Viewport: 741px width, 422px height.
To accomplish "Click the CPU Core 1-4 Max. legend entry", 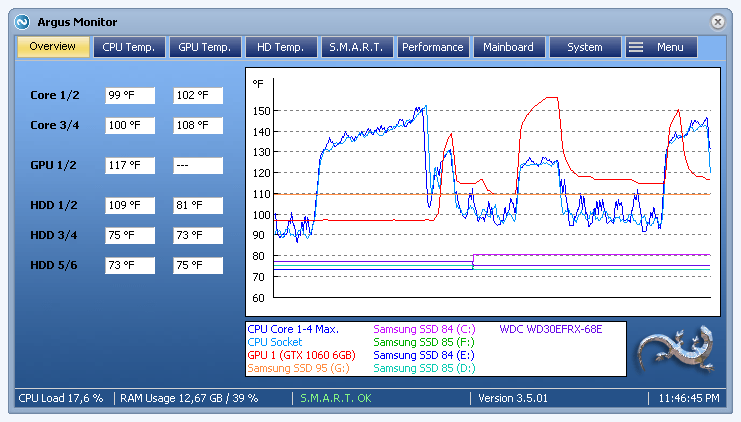I will click(293, 329).
